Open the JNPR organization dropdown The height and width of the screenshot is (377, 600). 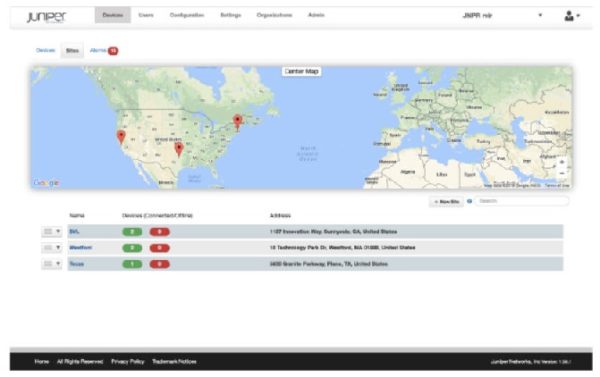pos(502,15)
